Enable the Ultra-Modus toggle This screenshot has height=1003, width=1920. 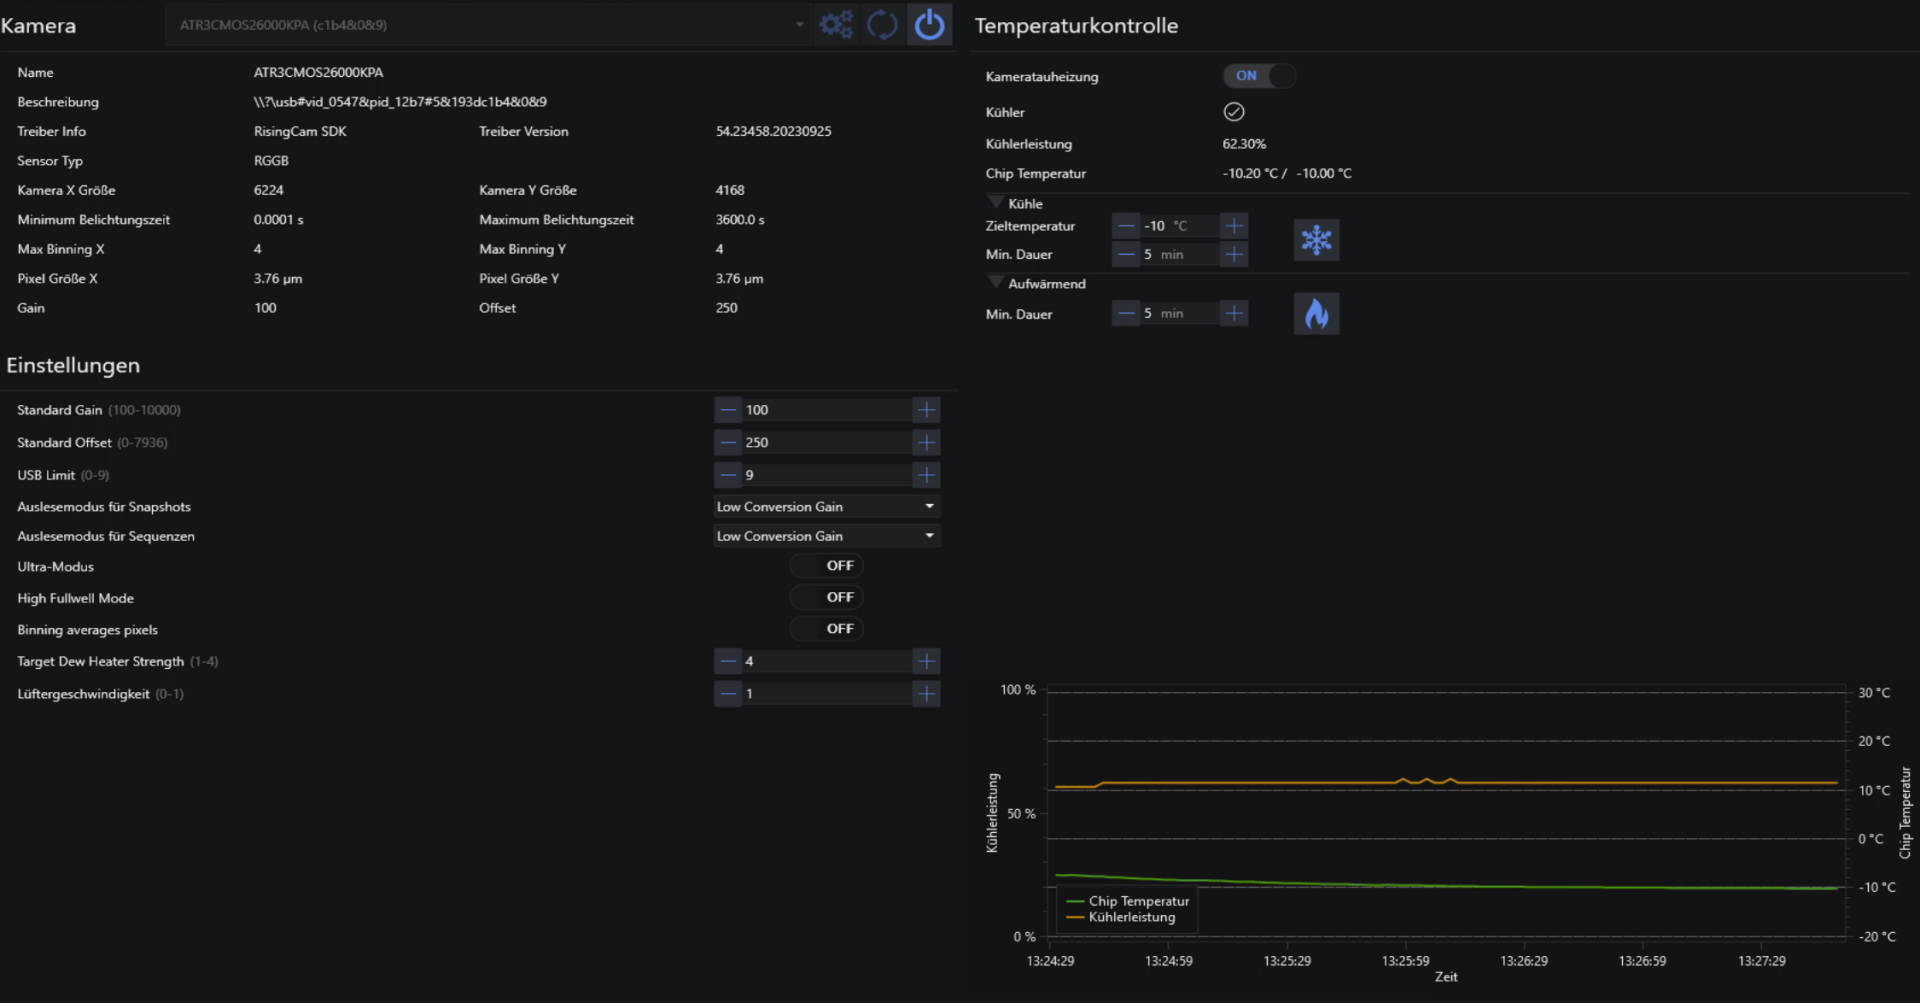click(x=826, y=566)
